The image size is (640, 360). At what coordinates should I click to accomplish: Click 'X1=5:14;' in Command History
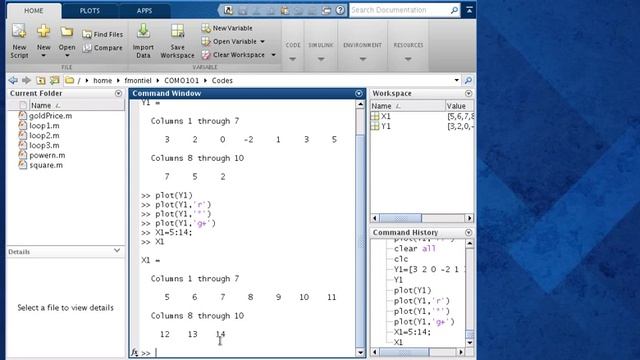pos(412,332)
